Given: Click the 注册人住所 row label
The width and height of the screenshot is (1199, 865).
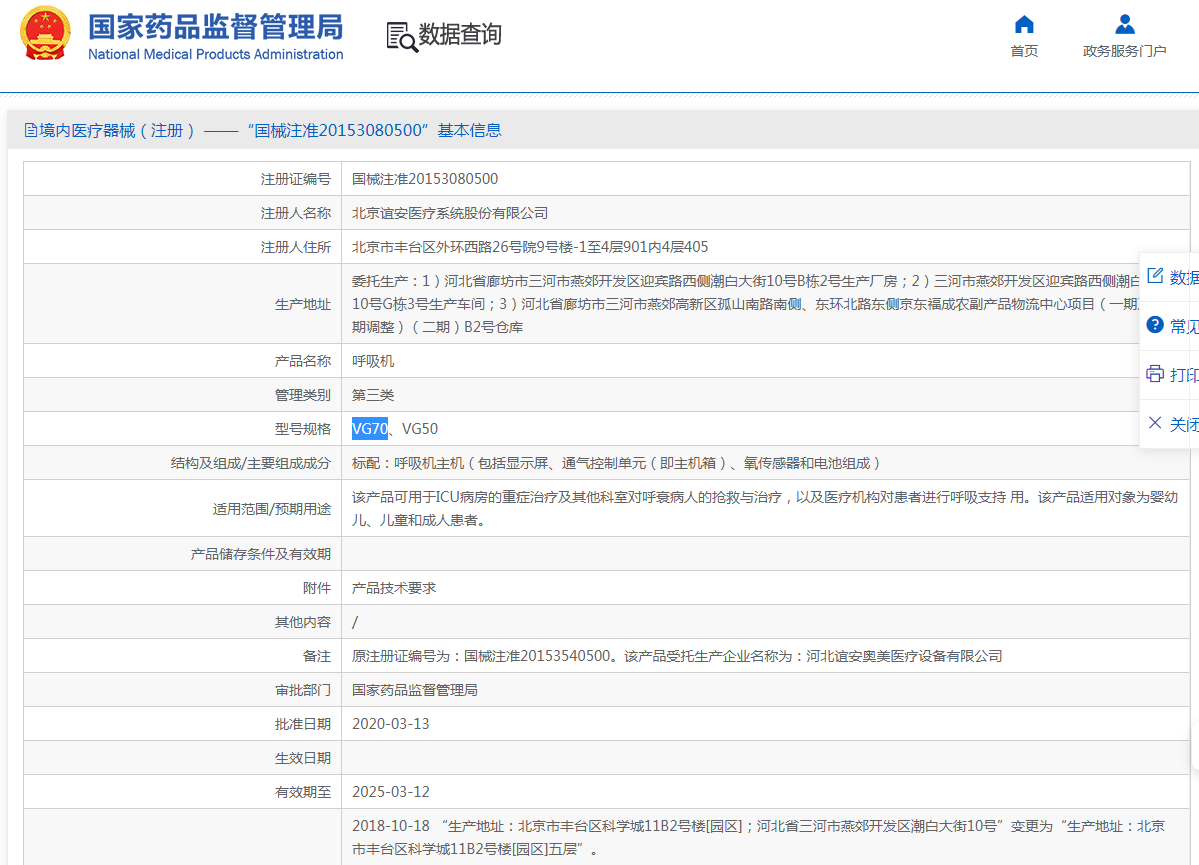Looking at the screenshot, I should (x=295, y=247).
